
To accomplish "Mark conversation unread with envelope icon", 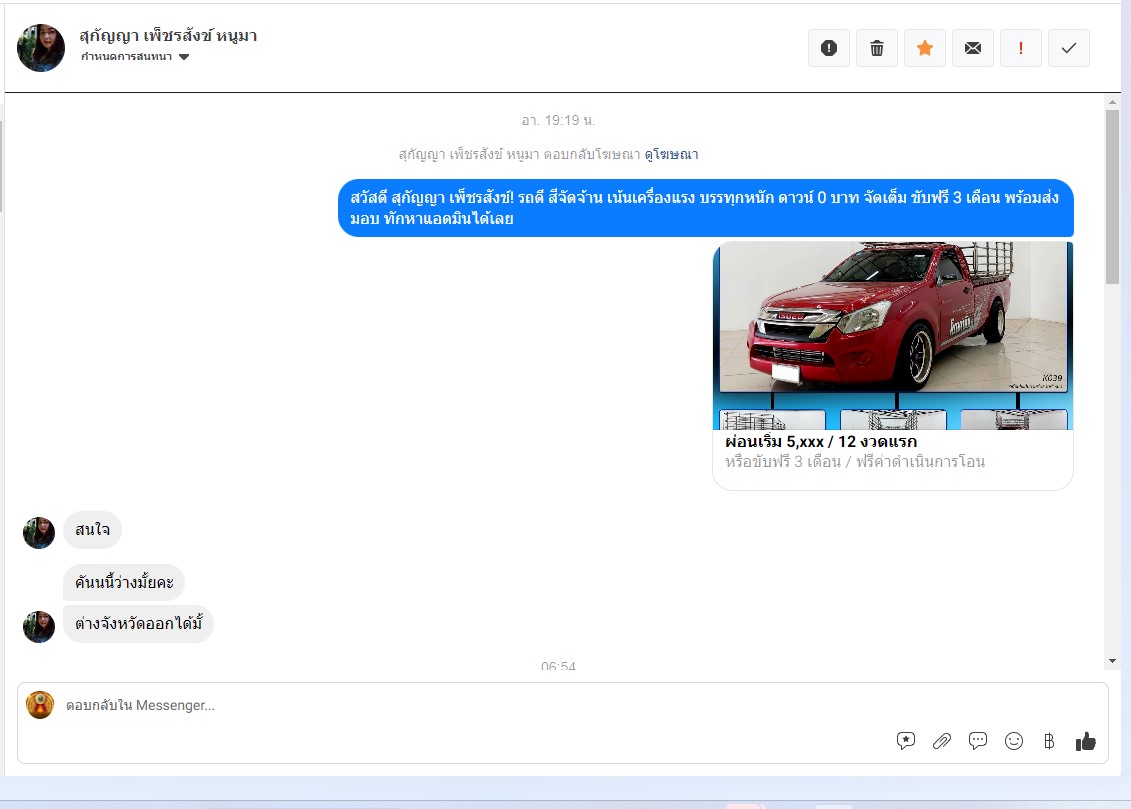I will pos(973,48).
